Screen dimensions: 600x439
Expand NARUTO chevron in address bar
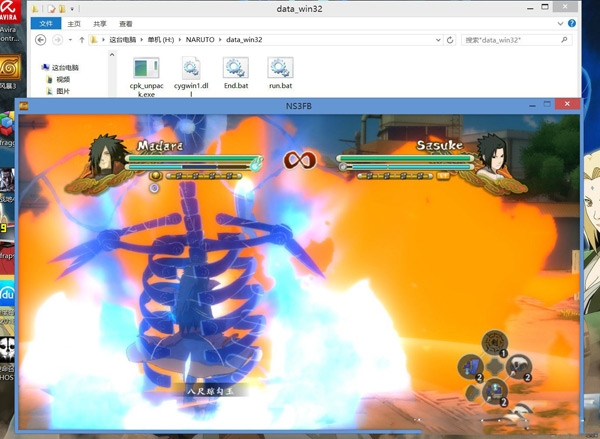220,40
